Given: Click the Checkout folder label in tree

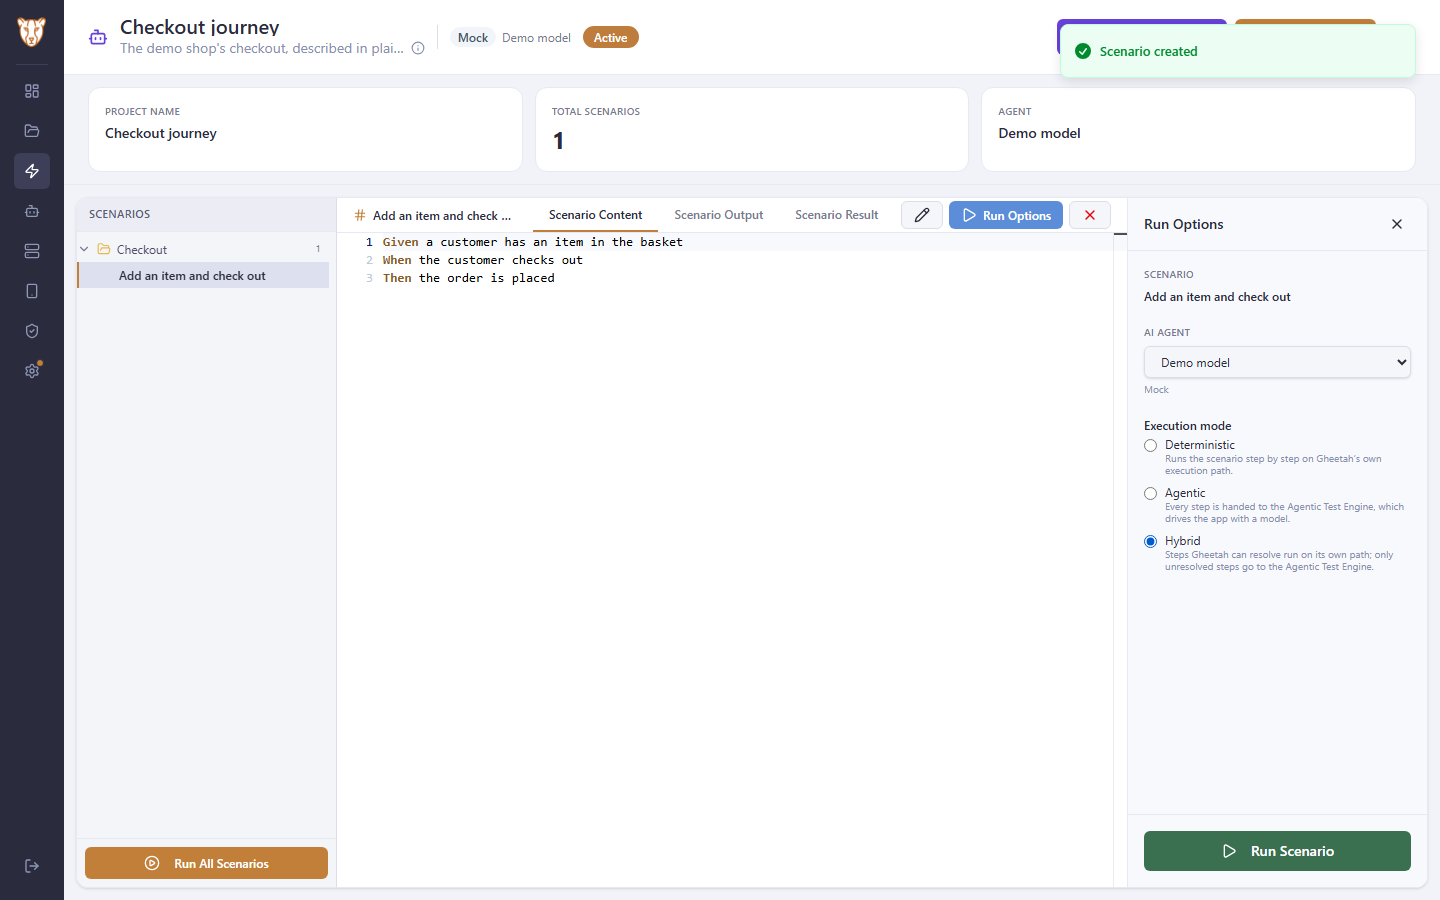Looking at the screenshot, I should tap(142, 249).
